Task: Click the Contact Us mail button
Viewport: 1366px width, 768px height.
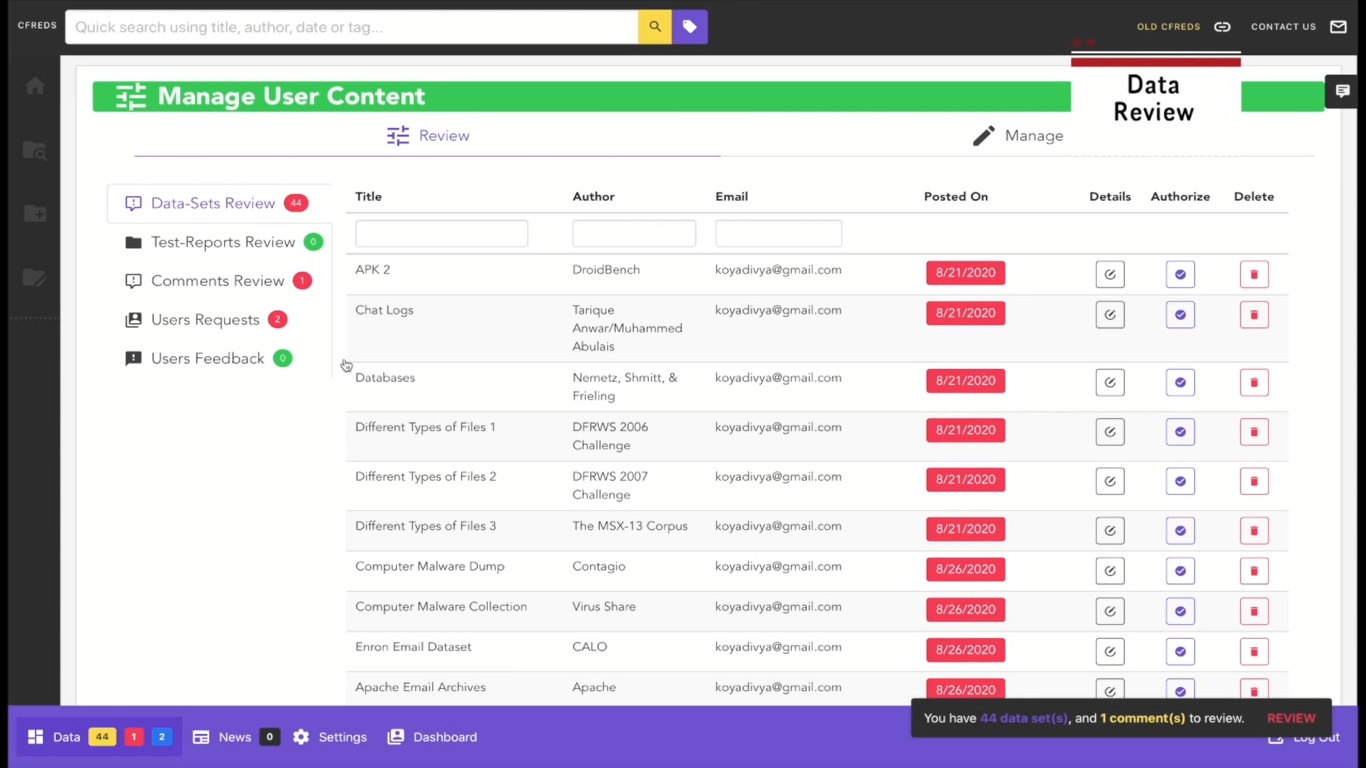Action: click(x=1298, y=27)
